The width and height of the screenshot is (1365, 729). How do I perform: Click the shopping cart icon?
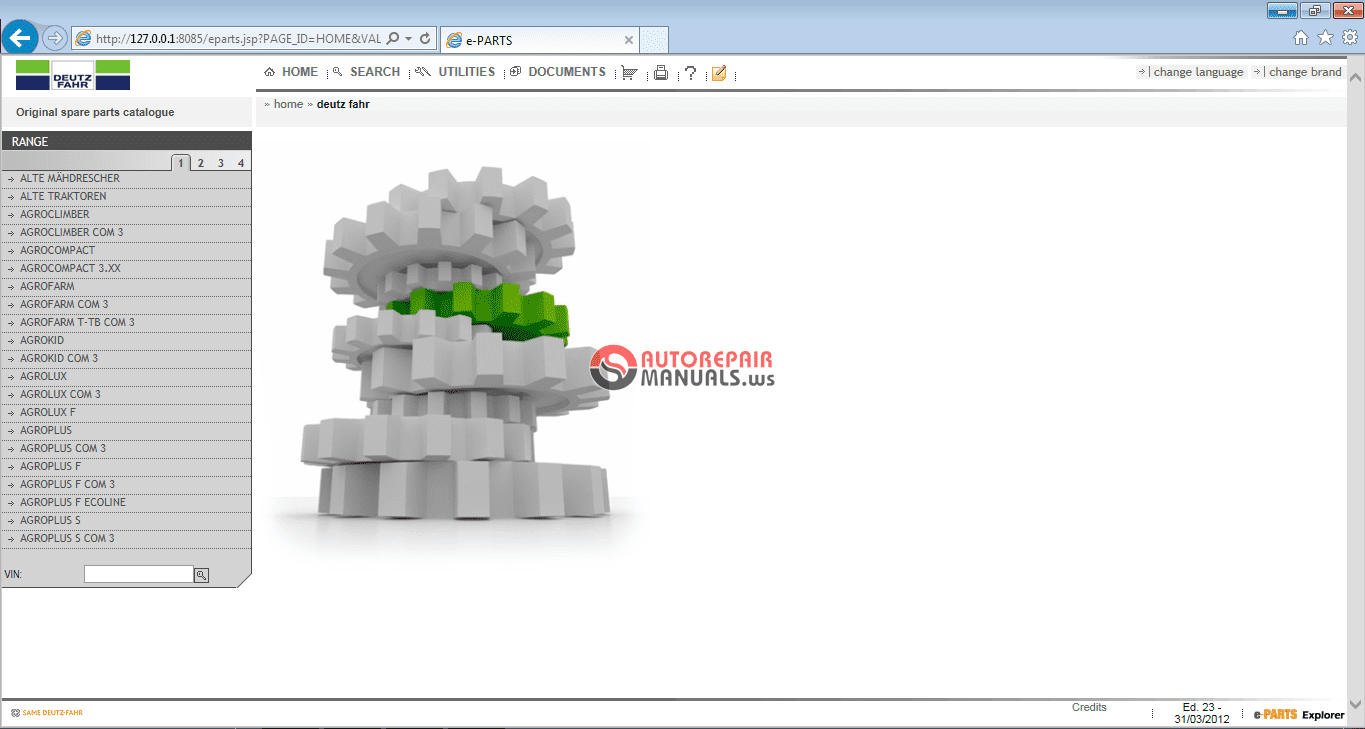[629, 73]
